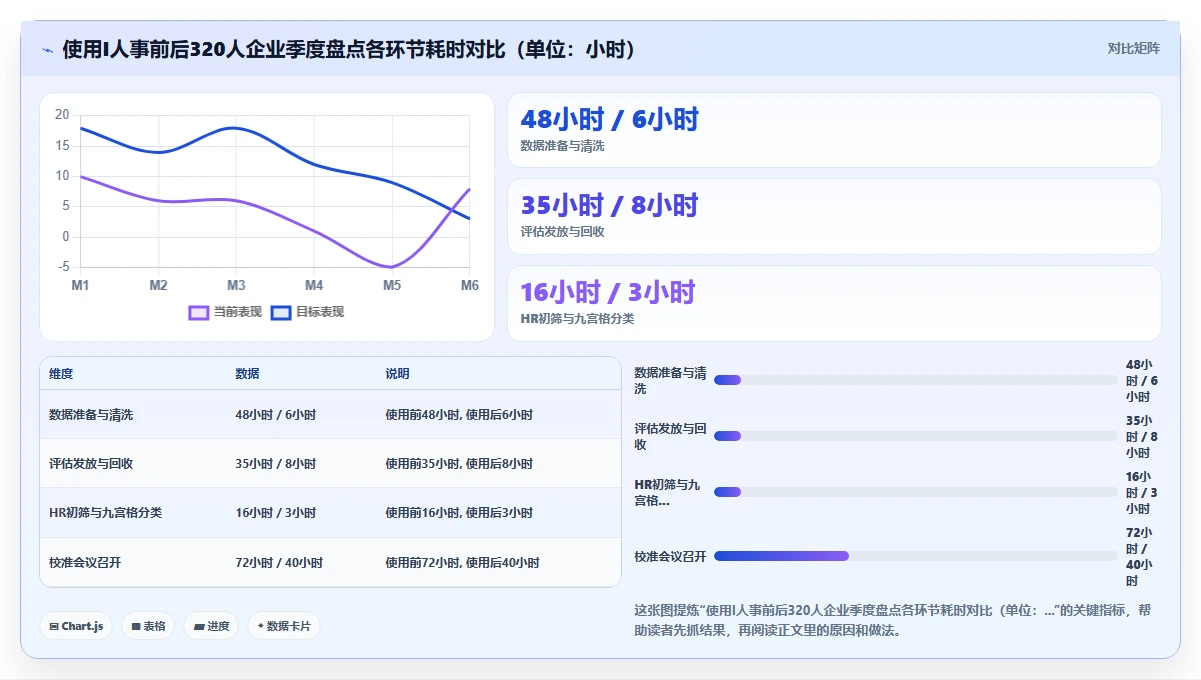Open the 48小时 / 6小时 data card

(834, 130)
